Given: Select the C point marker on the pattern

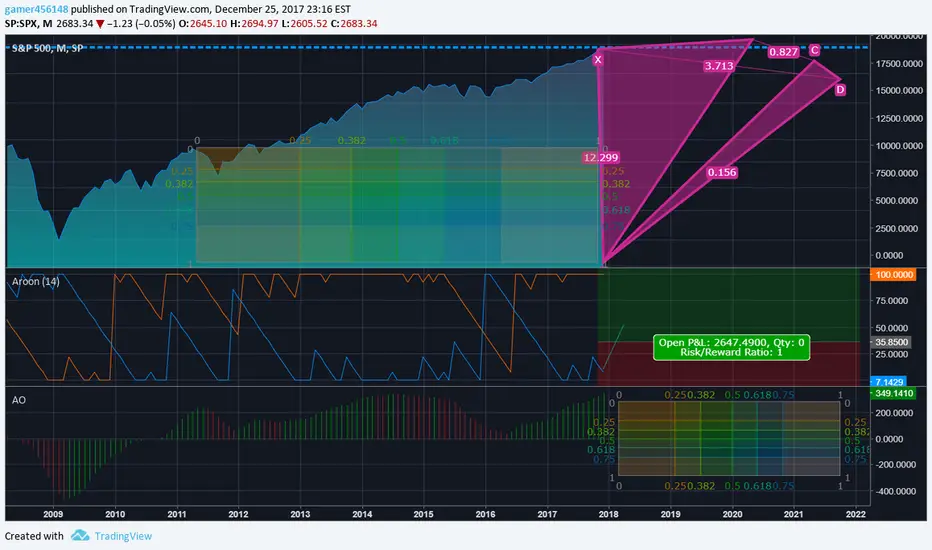Looking at the screenshot, I should [814, 51].
